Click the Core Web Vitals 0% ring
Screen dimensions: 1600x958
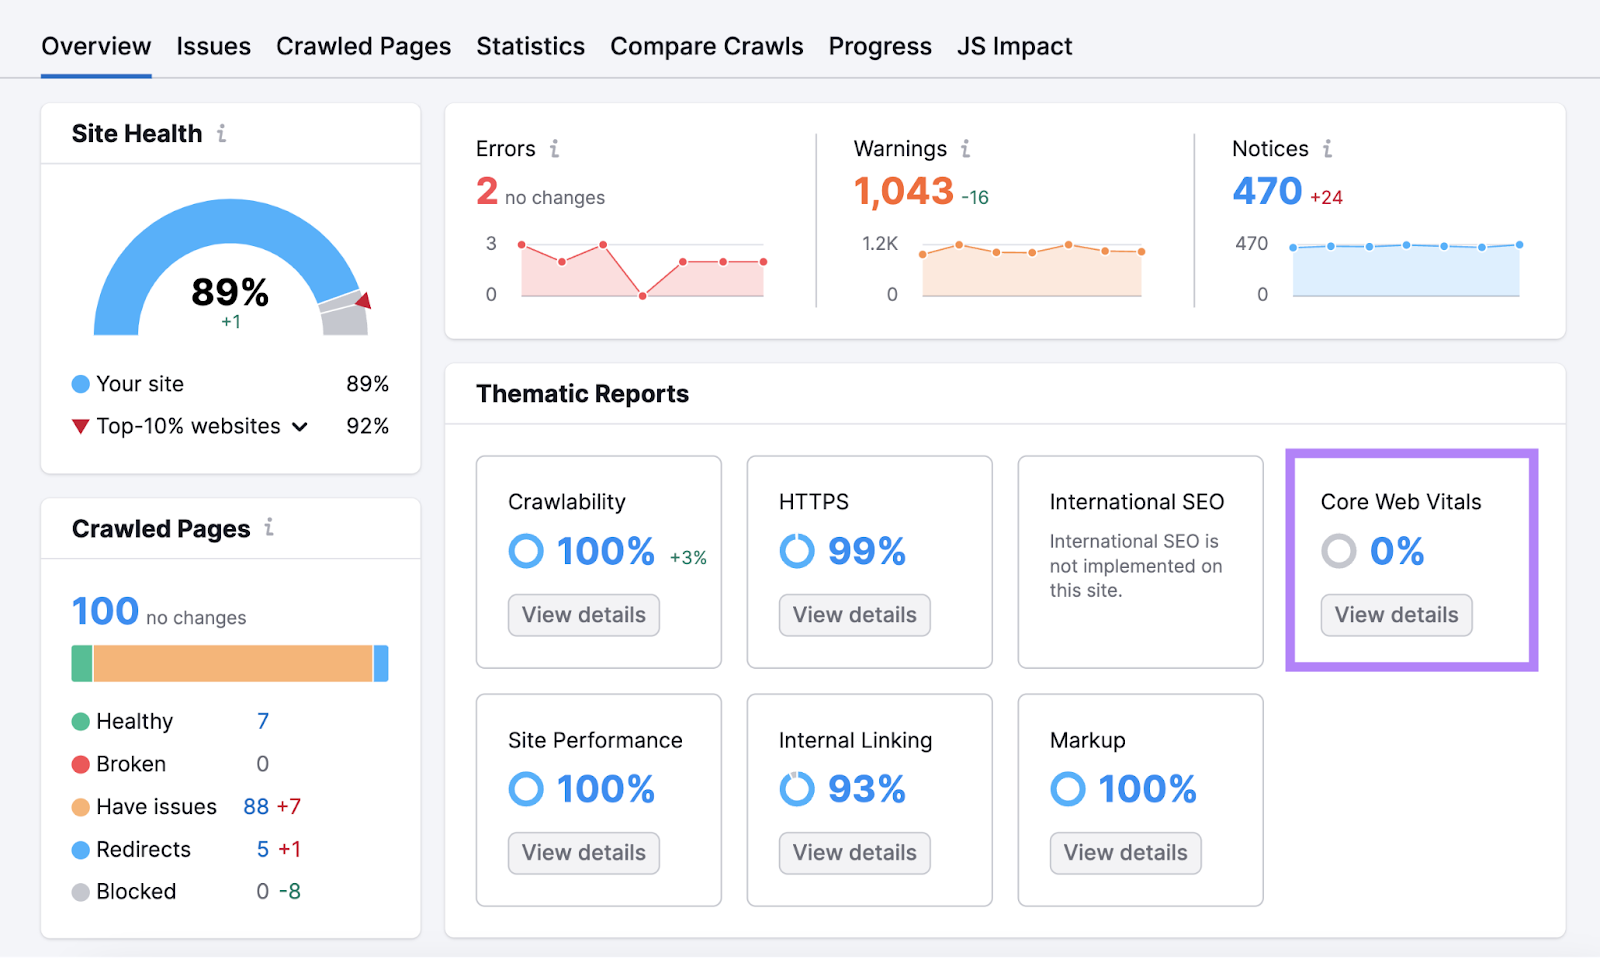pyautogui.click(x=1339, y=550)
